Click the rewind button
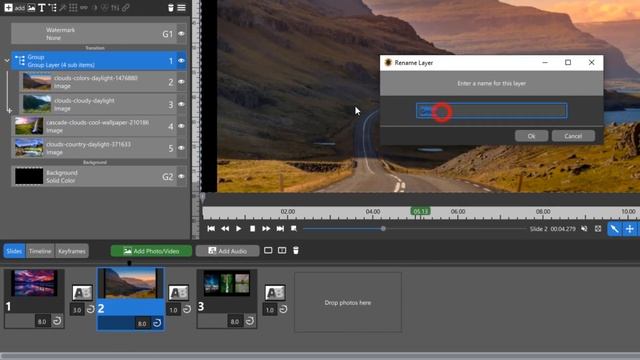 (225, 229)
